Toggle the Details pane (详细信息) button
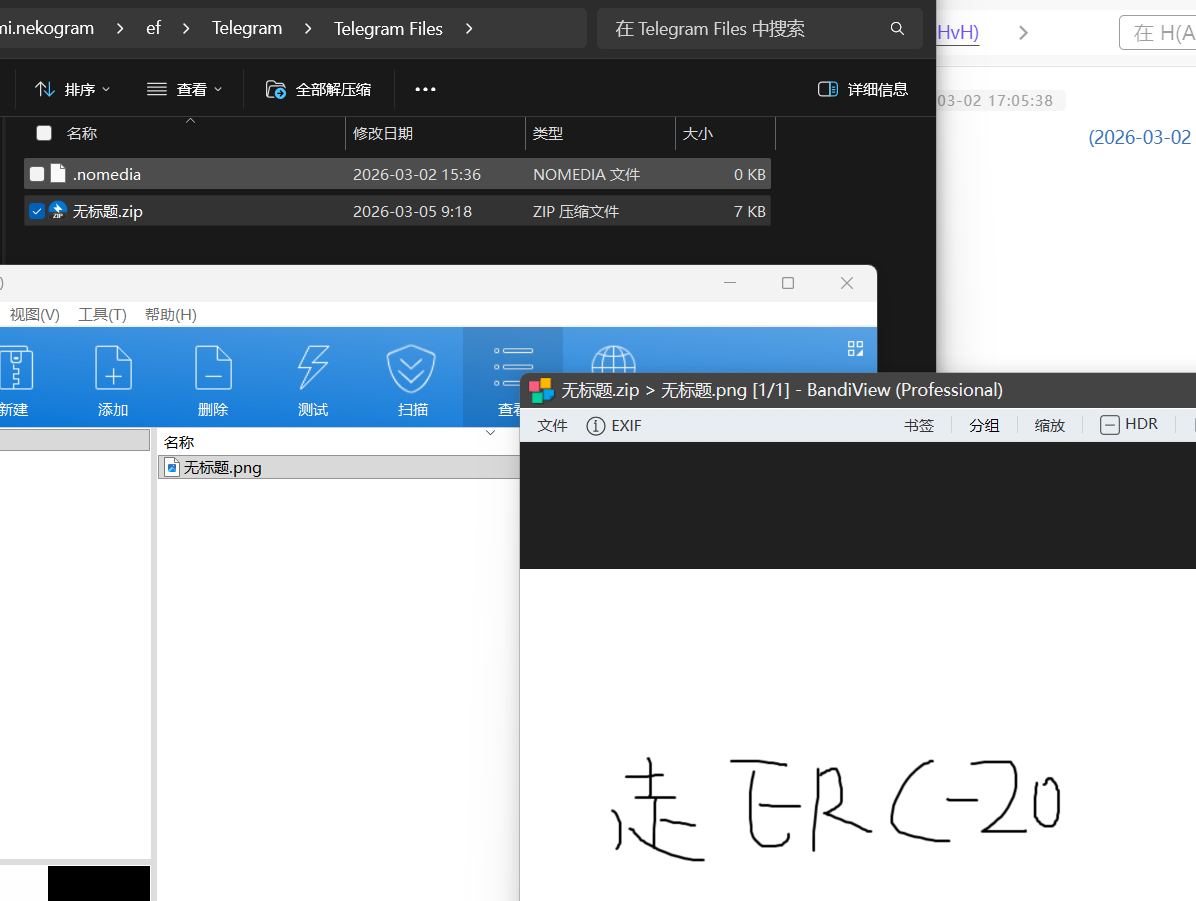The image size is (1196, 901). 863,89
